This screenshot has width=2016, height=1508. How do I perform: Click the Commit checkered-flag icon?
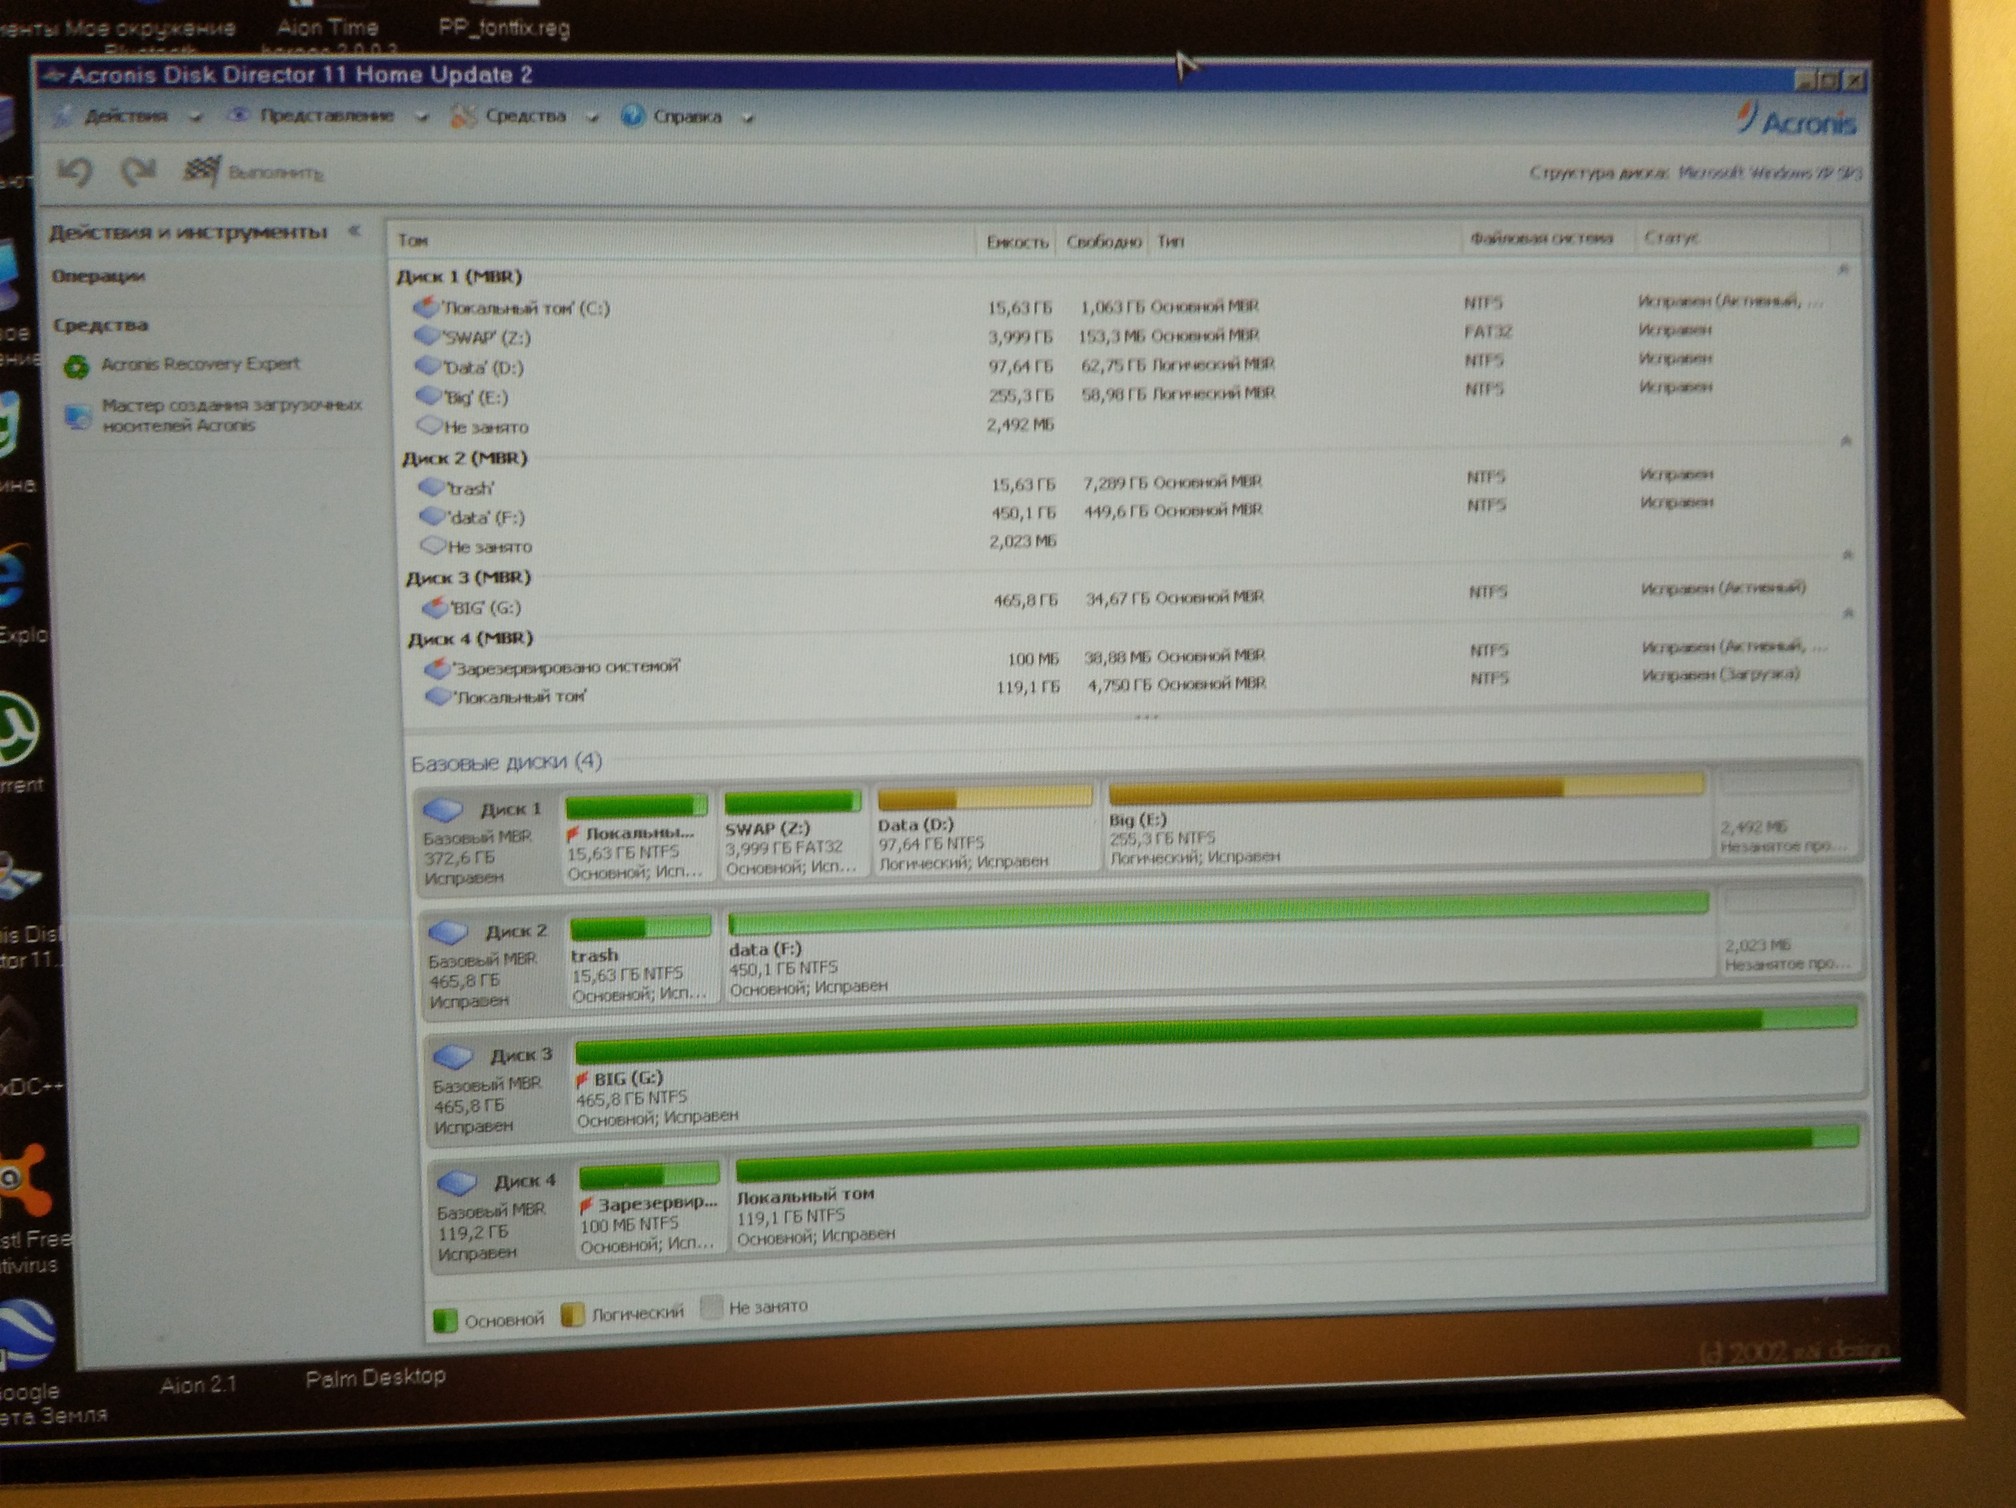pyautogui.click(x=201, y=171)
